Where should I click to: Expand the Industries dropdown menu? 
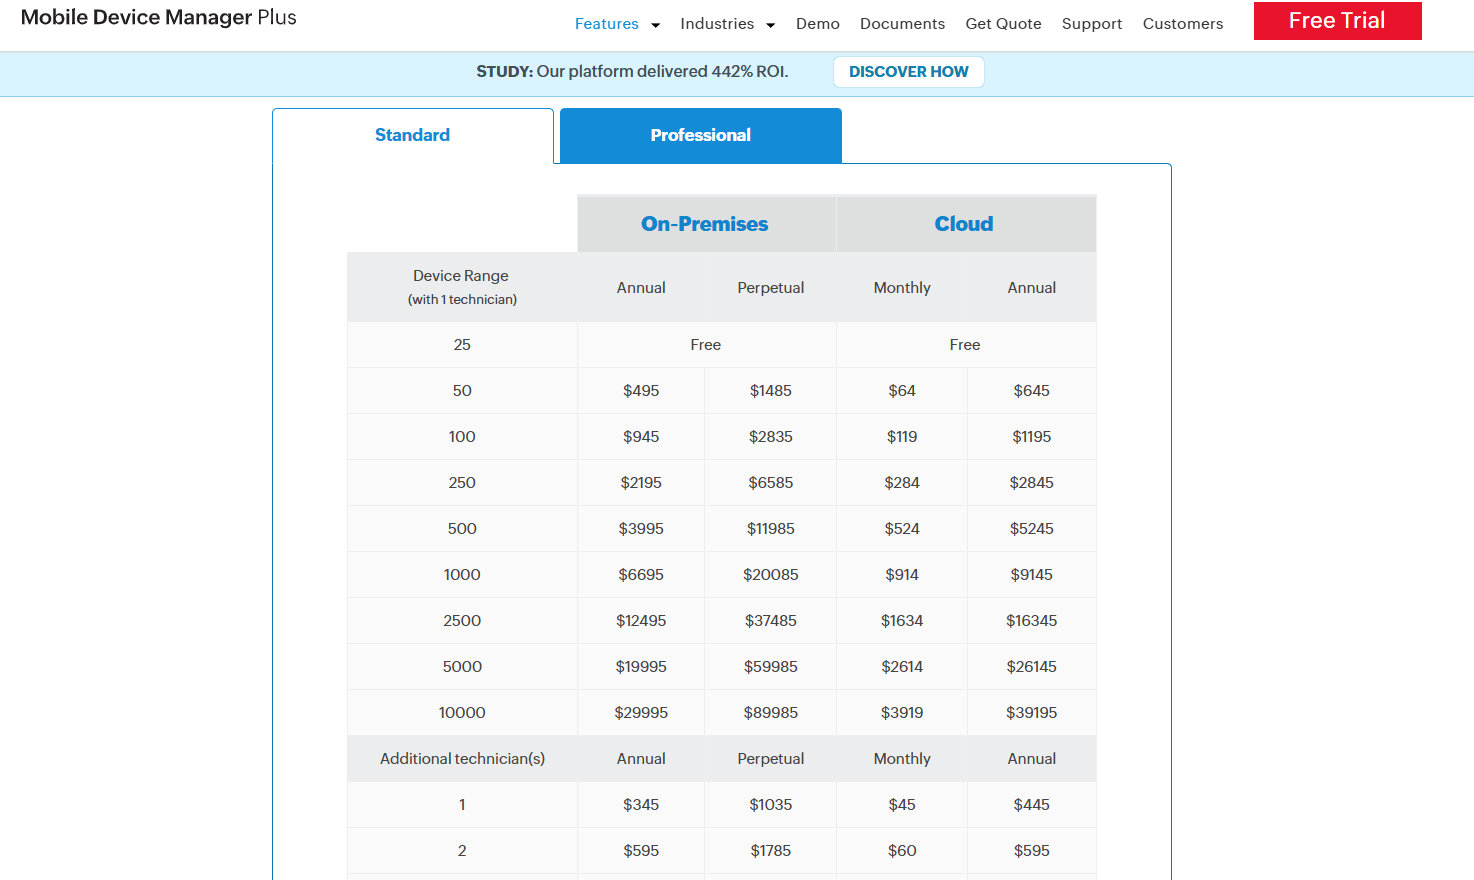coord(717,24)
